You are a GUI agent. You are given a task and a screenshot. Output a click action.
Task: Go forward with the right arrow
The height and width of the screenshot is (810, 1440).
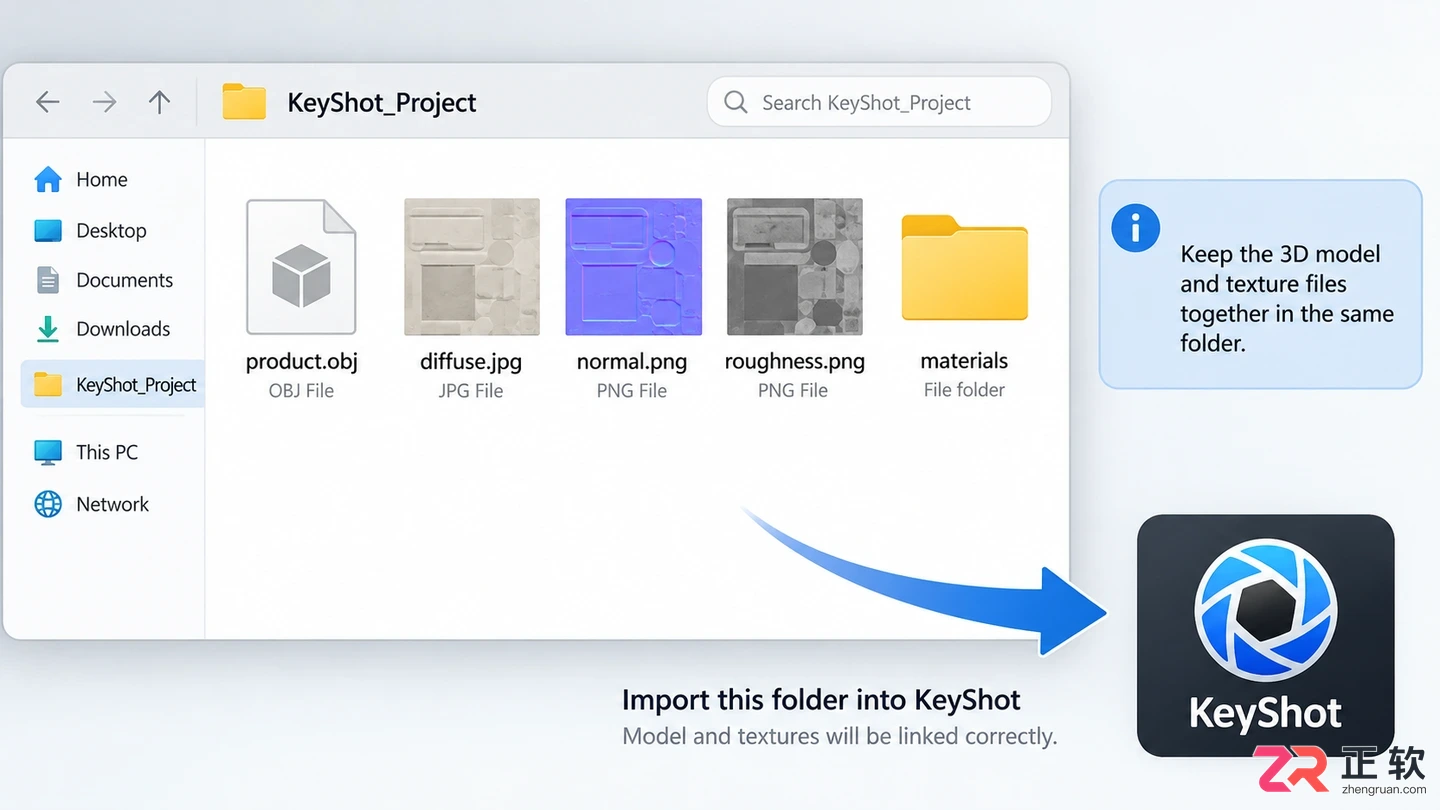(x=104, y=102)
